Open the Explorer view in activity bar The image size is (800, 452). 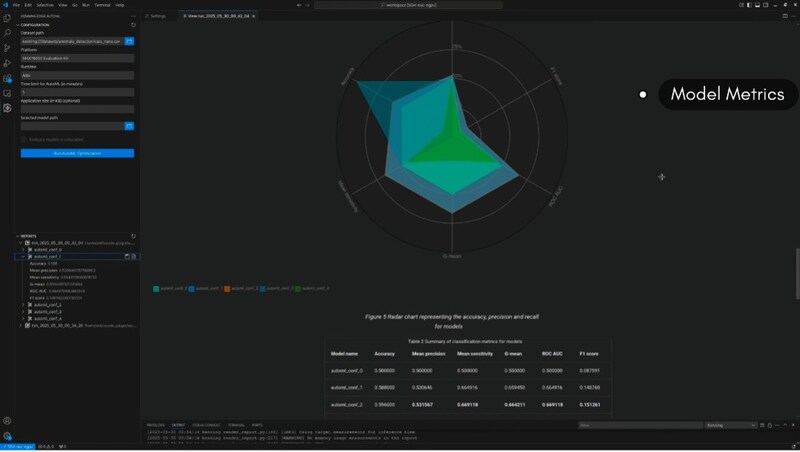point(7,18)
